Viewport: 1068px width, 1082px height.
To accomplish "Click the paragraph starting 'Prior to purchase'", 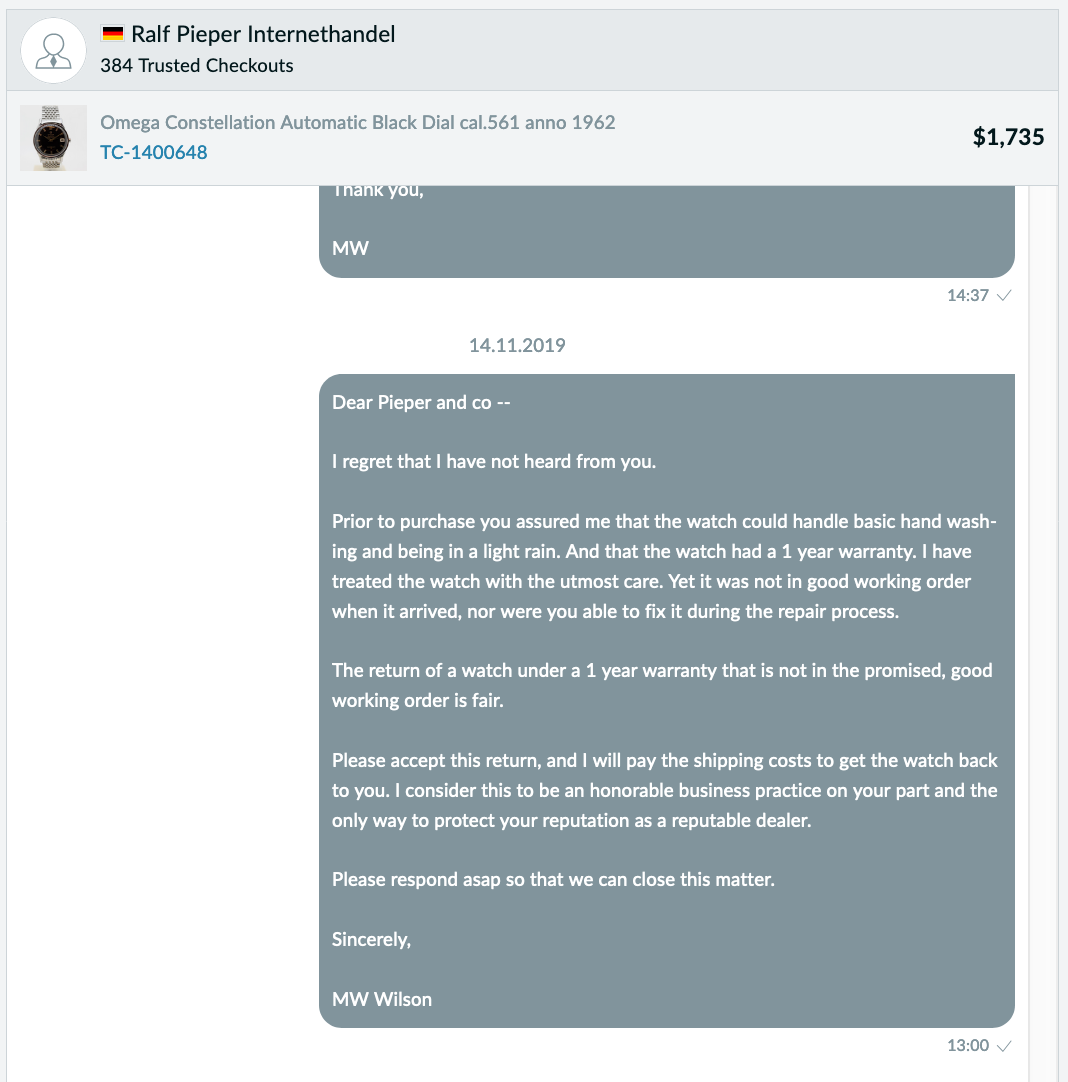I will pyautogui.click(x=664, y=566).
